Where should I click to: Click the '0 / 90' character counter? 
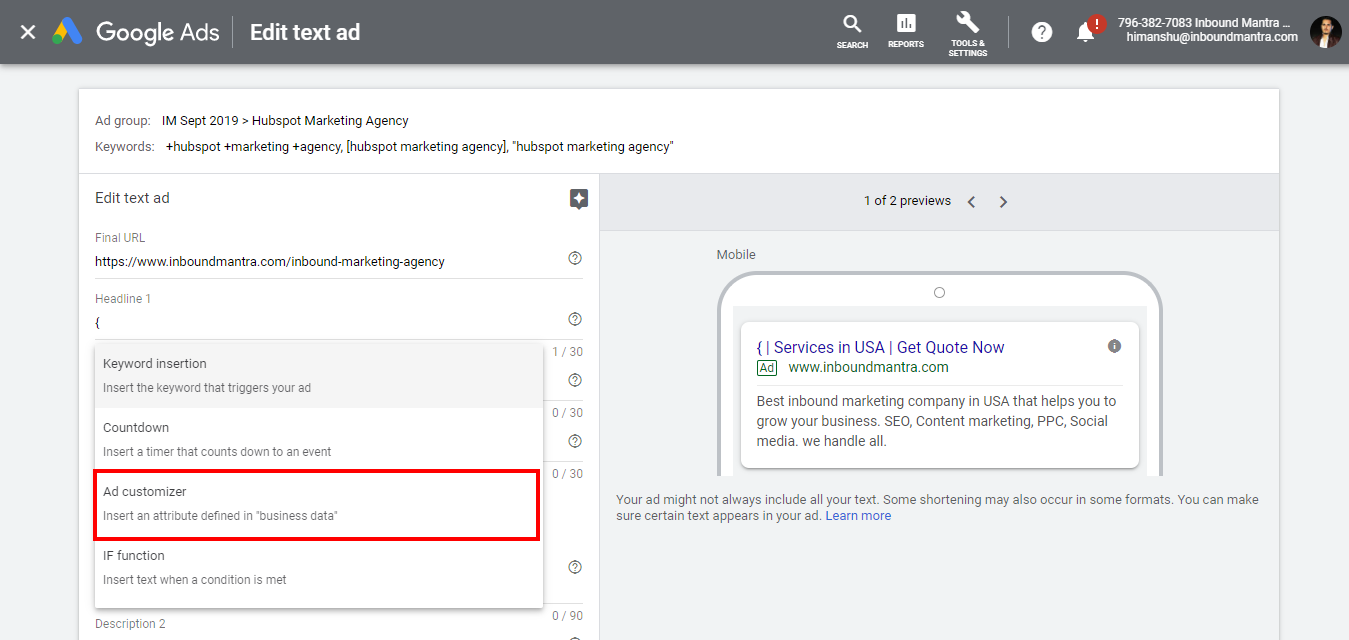(568, 615)
